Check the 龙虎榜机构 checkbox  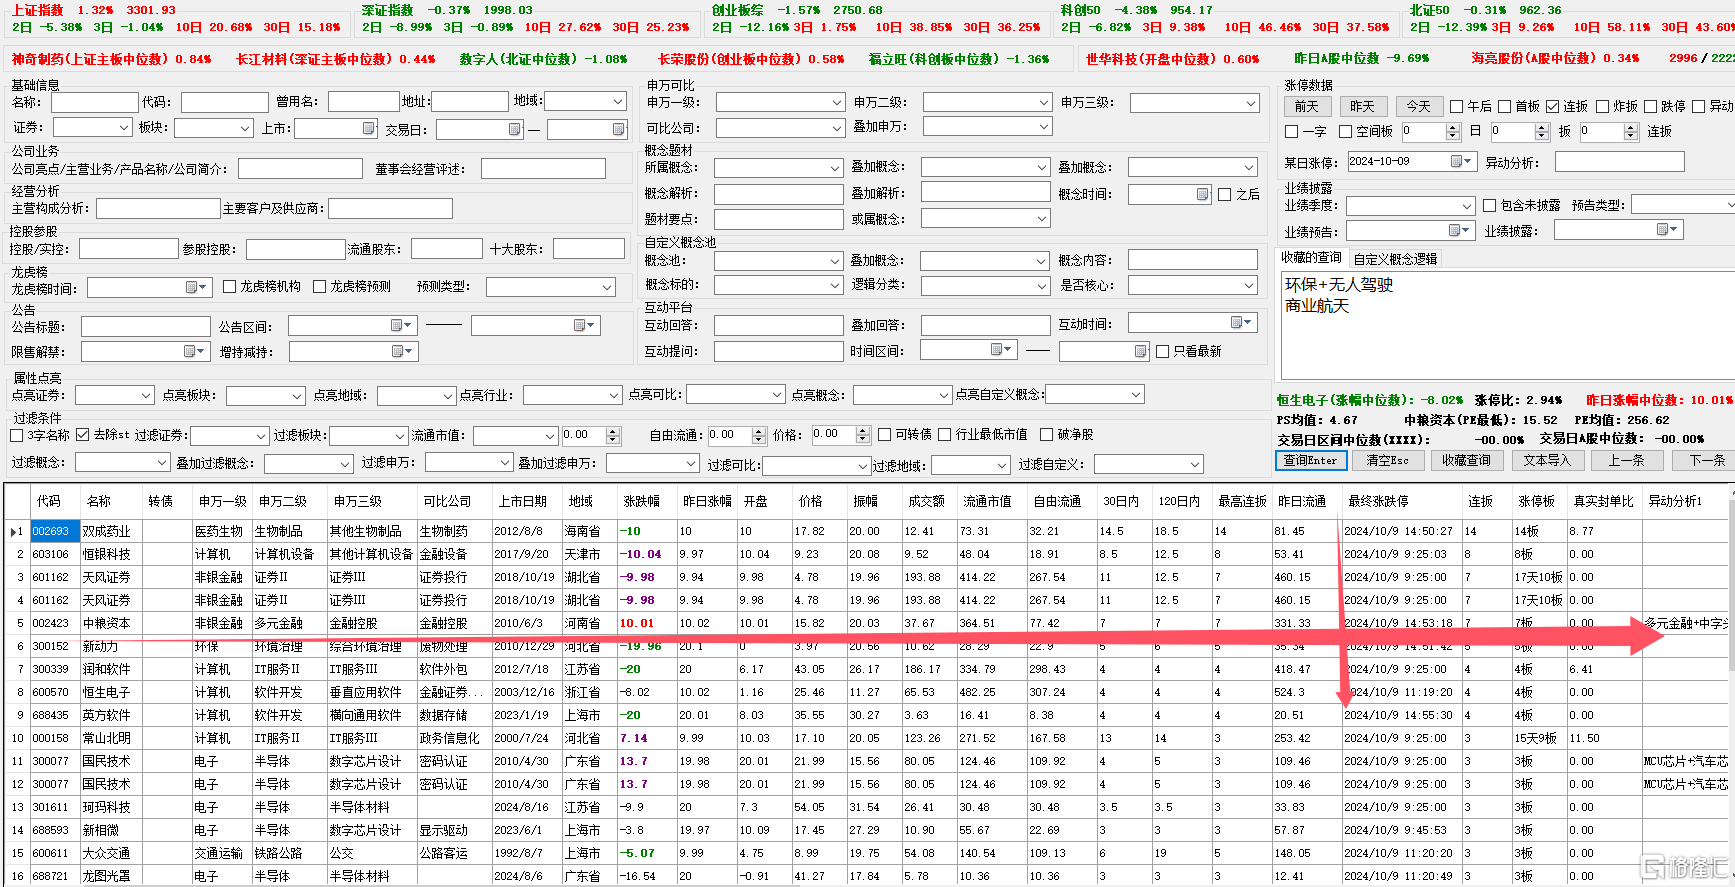coord(229,286)
